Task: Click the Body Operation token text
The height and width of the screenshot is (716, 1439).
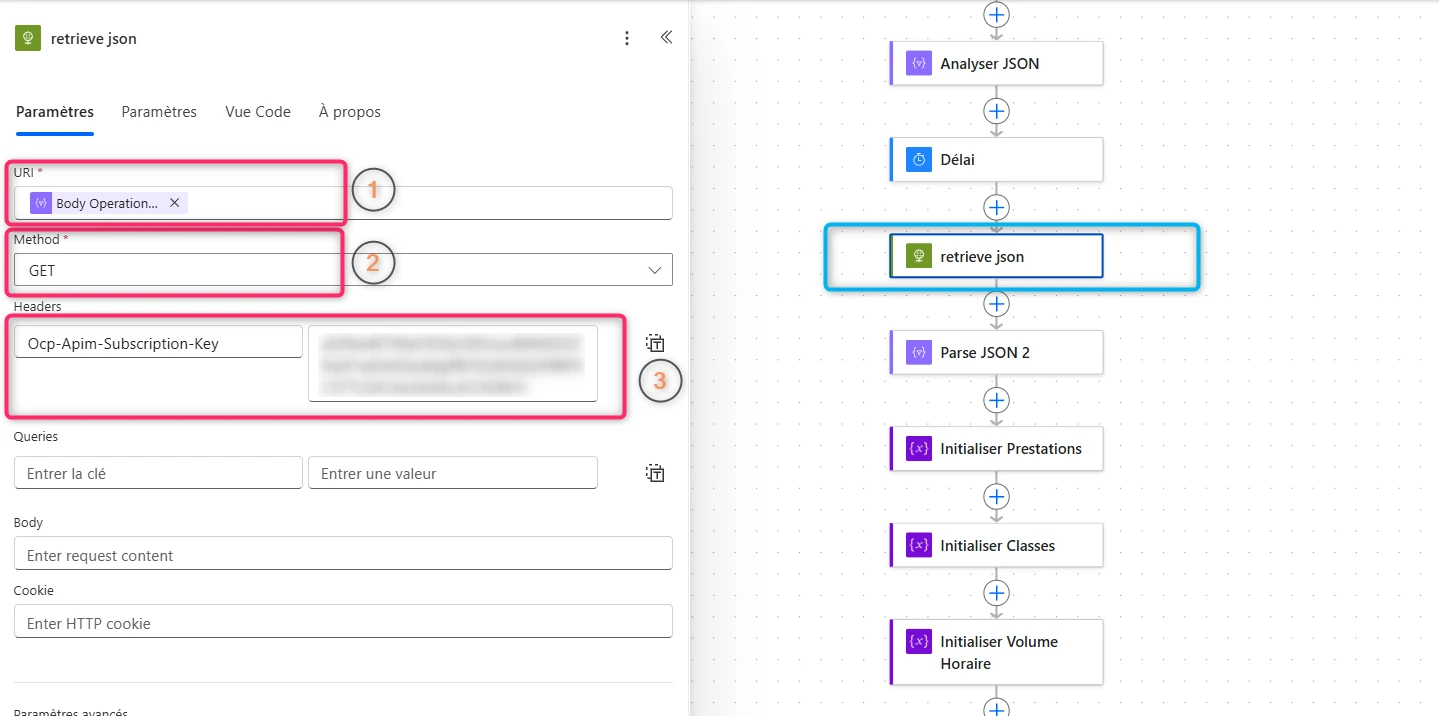Action: [107, 203]
